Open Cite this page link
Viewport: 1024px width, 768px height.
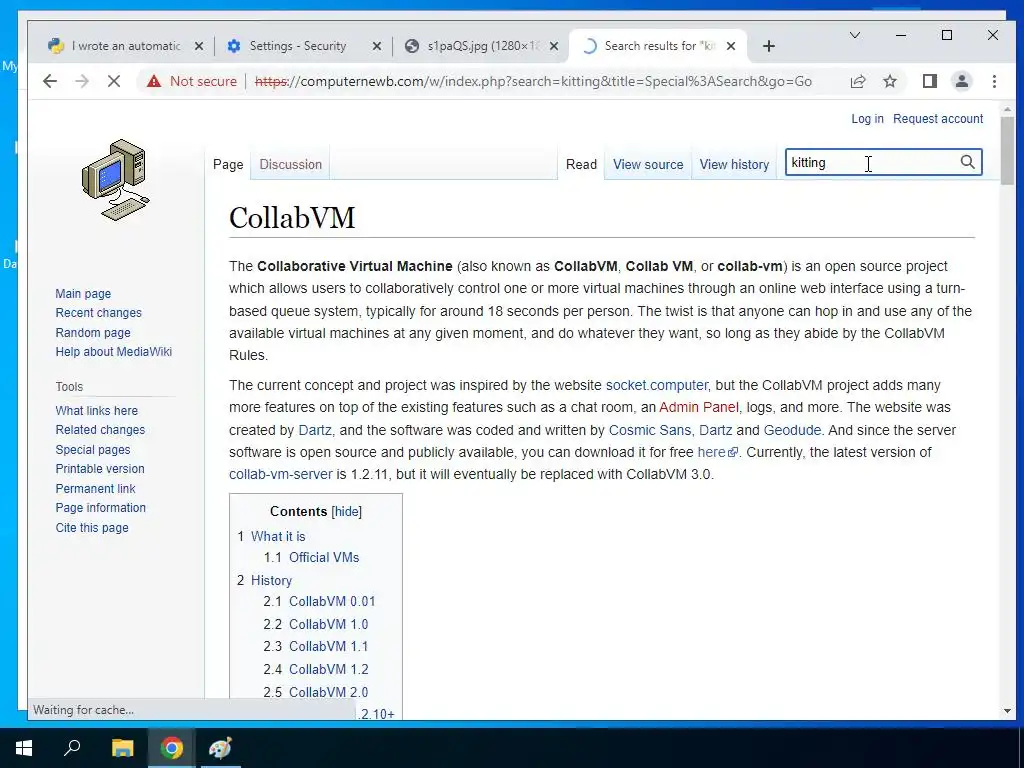click(92, 528)
